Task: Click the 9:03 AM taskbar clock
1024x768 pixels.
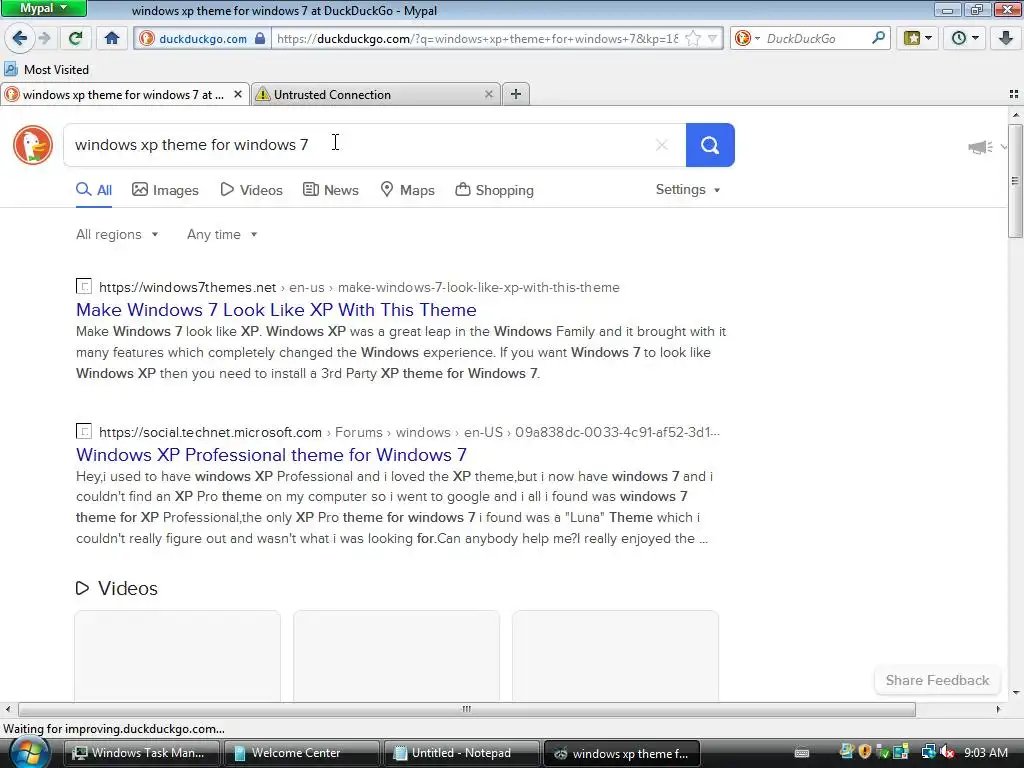Action: click(986, 753)
